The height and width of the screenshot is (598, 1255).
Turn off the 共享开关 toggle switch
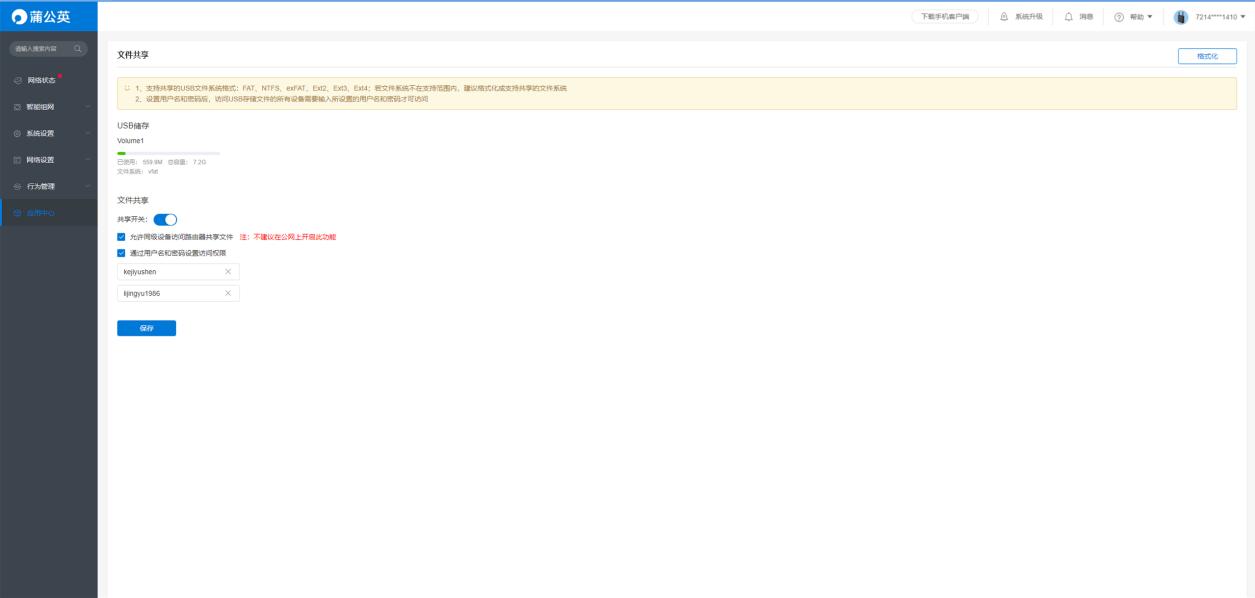tap(165, 220)
